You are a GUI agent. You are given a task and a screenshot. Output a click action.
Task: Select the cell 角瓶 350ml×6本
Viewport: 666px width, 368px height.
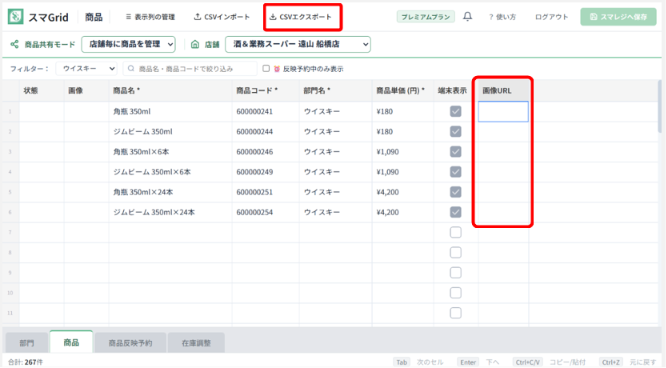tap(170, 152)
